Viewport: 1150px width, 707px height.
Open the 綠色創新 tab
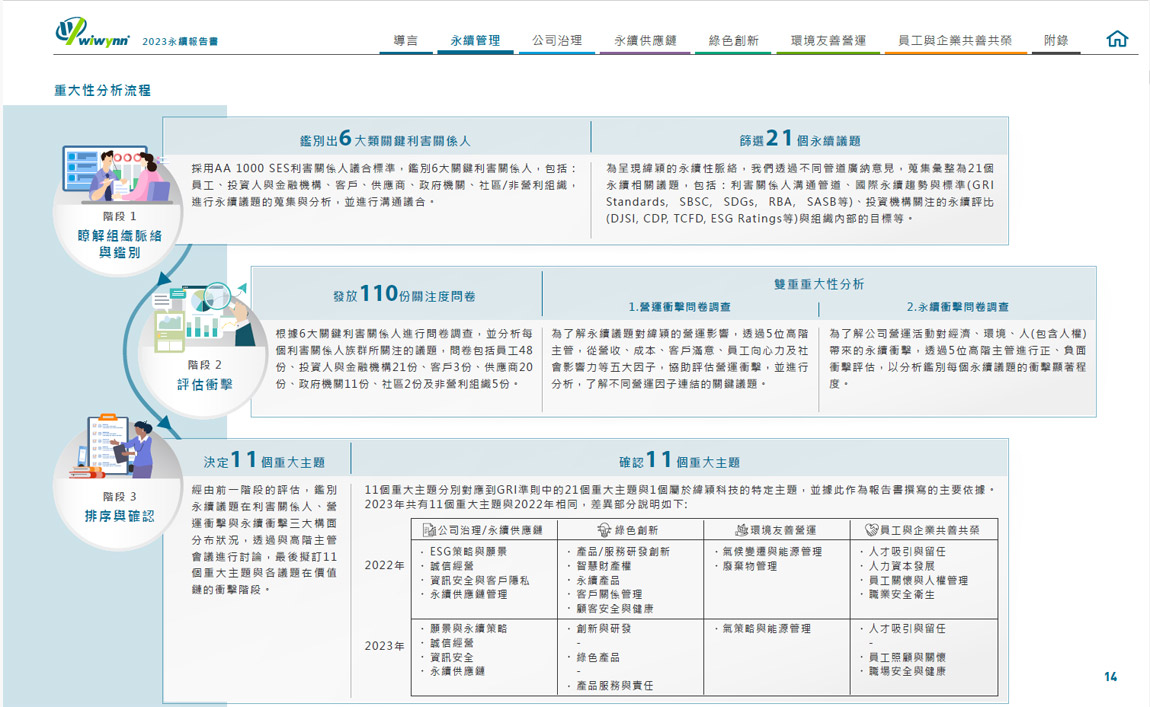733,41
